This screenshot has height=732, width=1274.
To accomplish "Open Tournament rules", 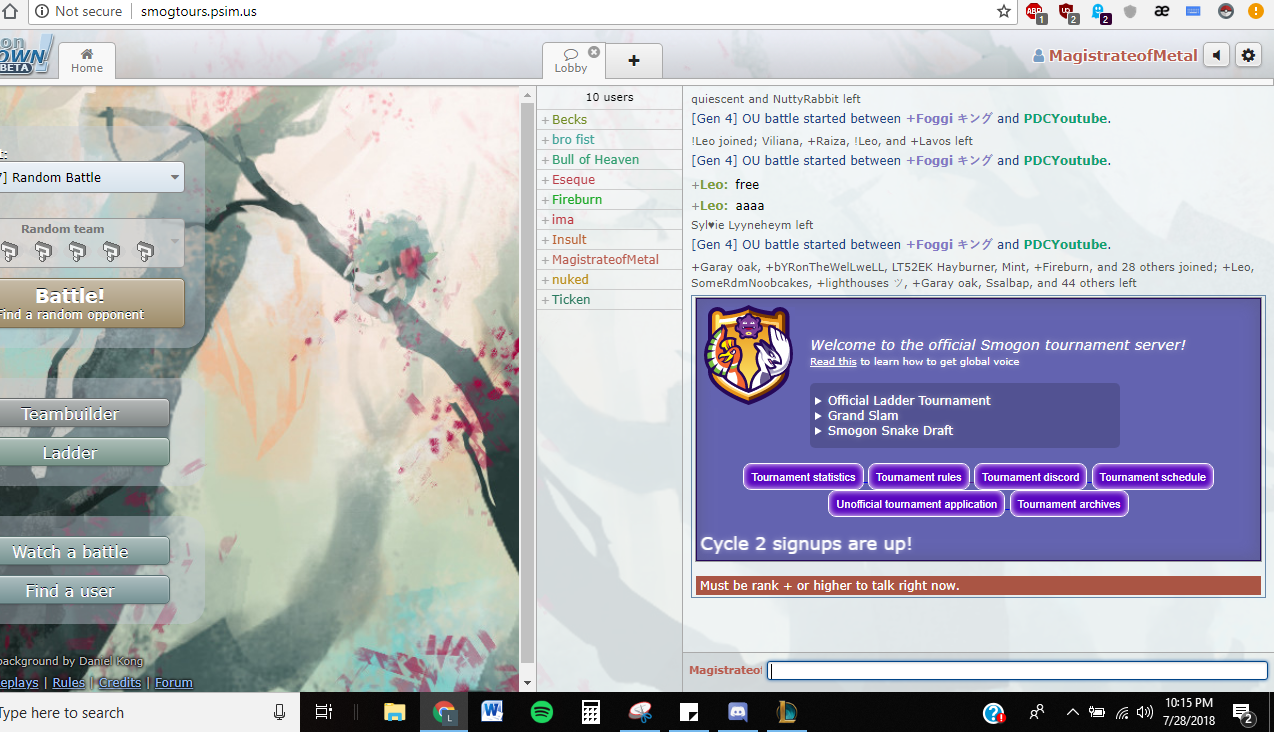I will [919, 477].
